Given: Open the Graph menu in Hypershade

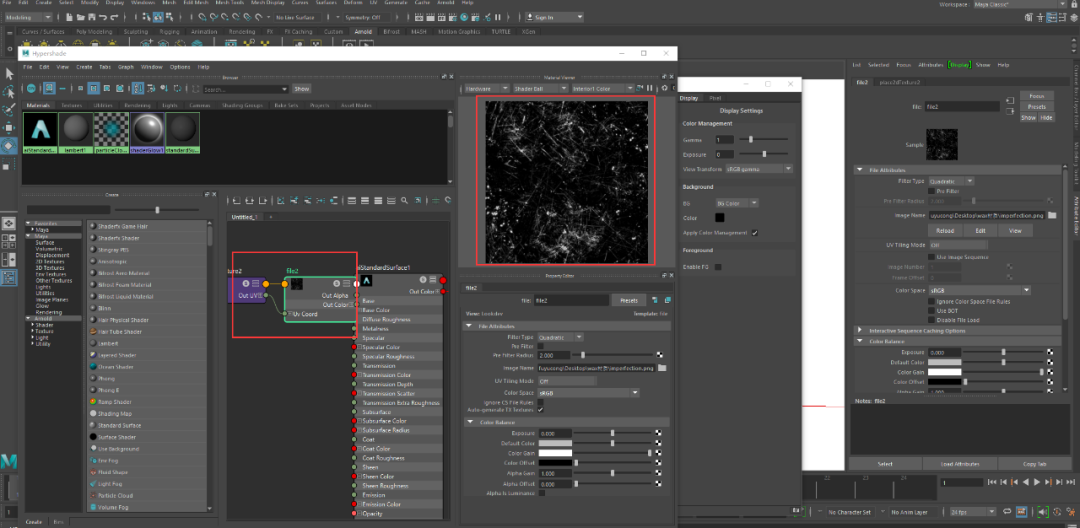Looking at the screenshot, I should pyautogui.click(x=126, y=67).
